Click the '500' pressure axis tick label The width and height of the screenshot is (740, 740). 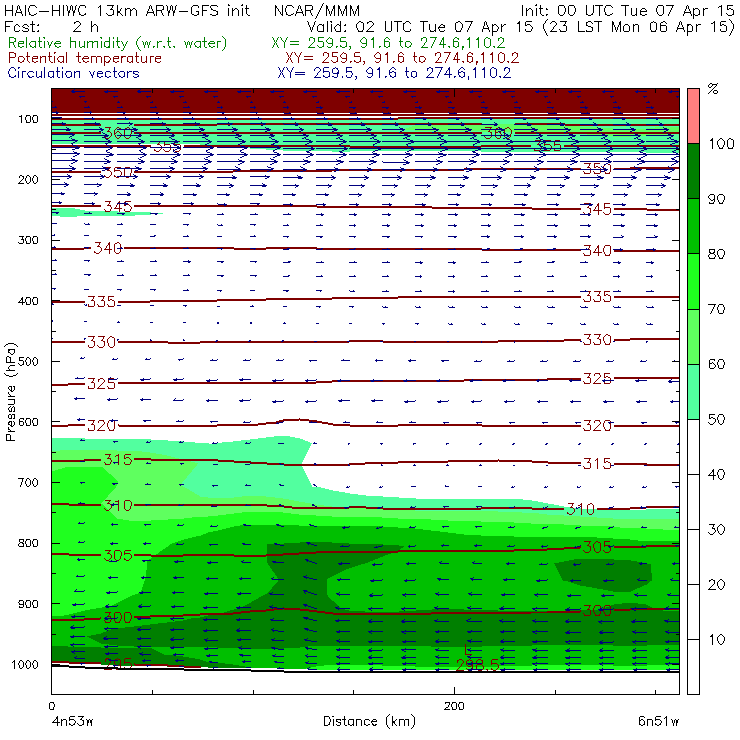(28, 362)
